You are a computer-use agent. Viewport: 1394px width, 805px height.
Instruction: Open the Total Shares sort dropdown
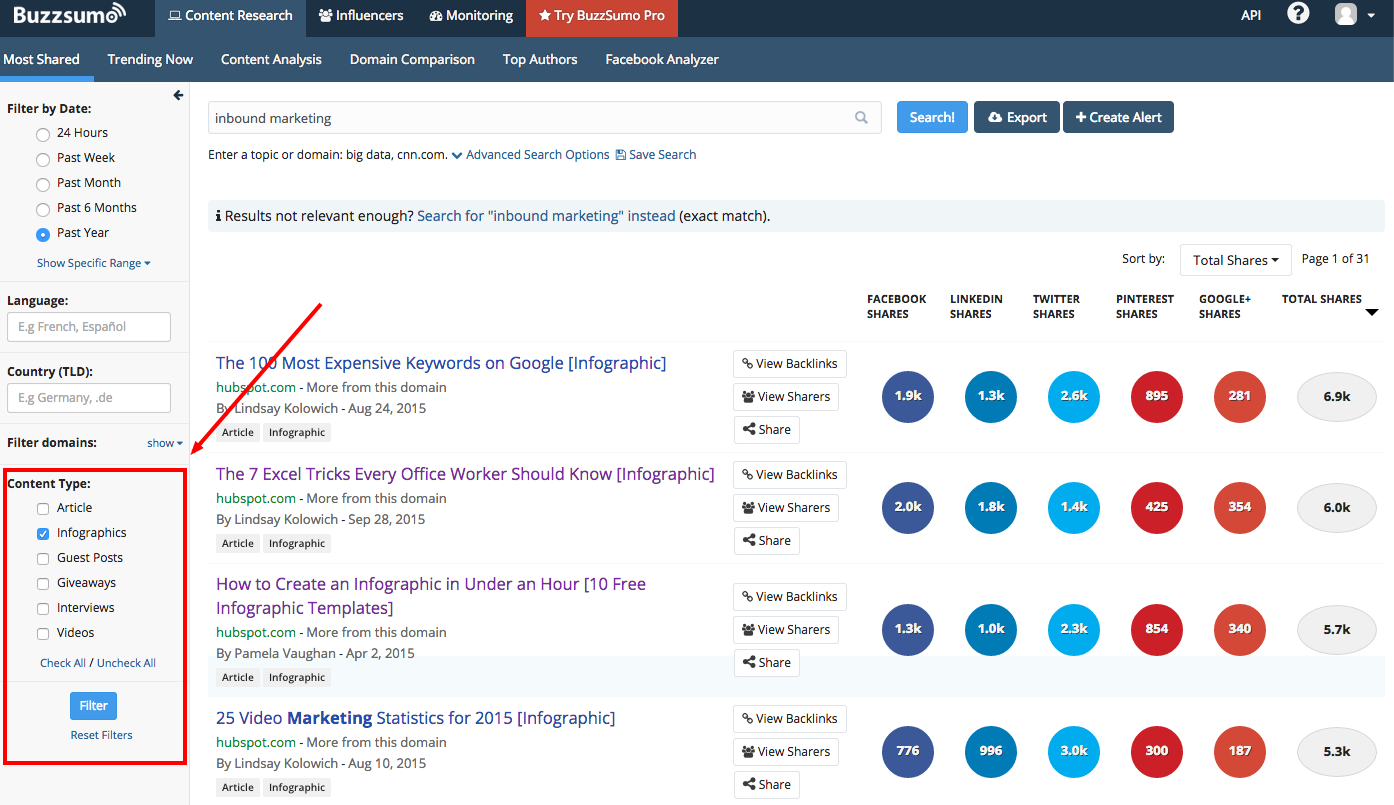pos(1235,260)
